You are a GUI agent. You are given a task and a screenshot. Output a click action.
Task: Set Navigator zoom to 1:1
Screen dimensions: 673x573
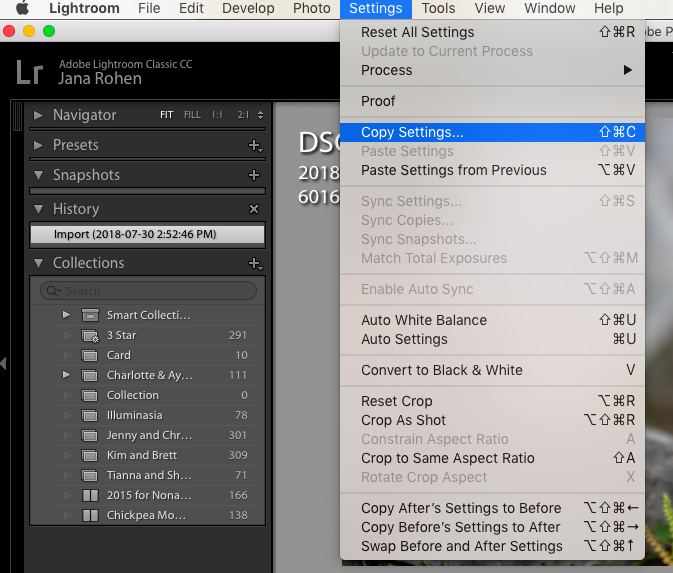click(x=217, y=115)
